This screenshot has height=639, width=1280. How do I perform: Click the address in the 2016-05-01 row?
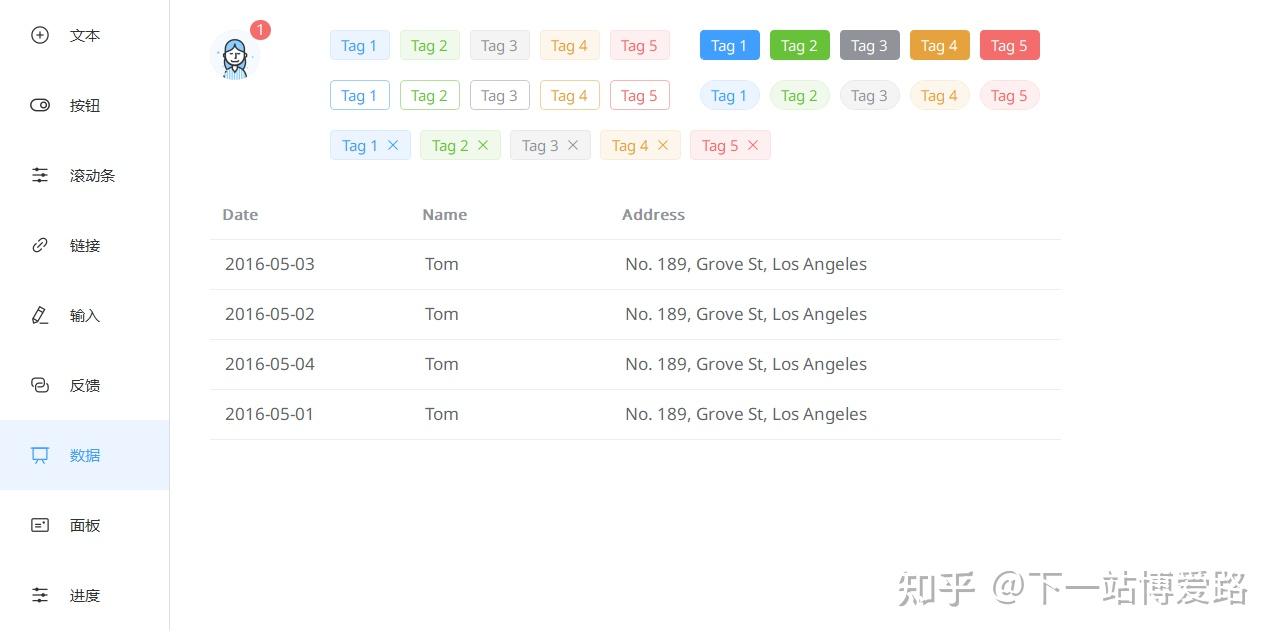[x=746, y=414]
